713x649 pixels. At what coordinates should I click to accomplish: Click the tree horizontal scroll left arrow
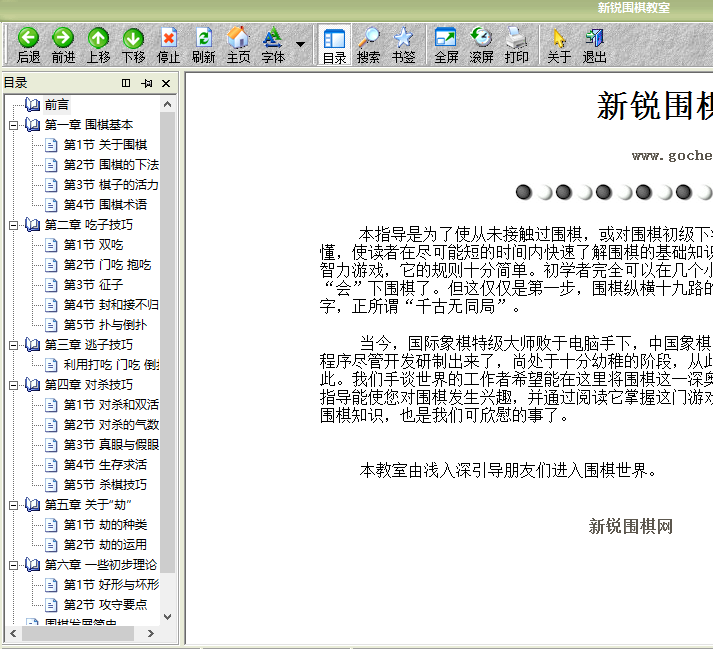point(13,633)
